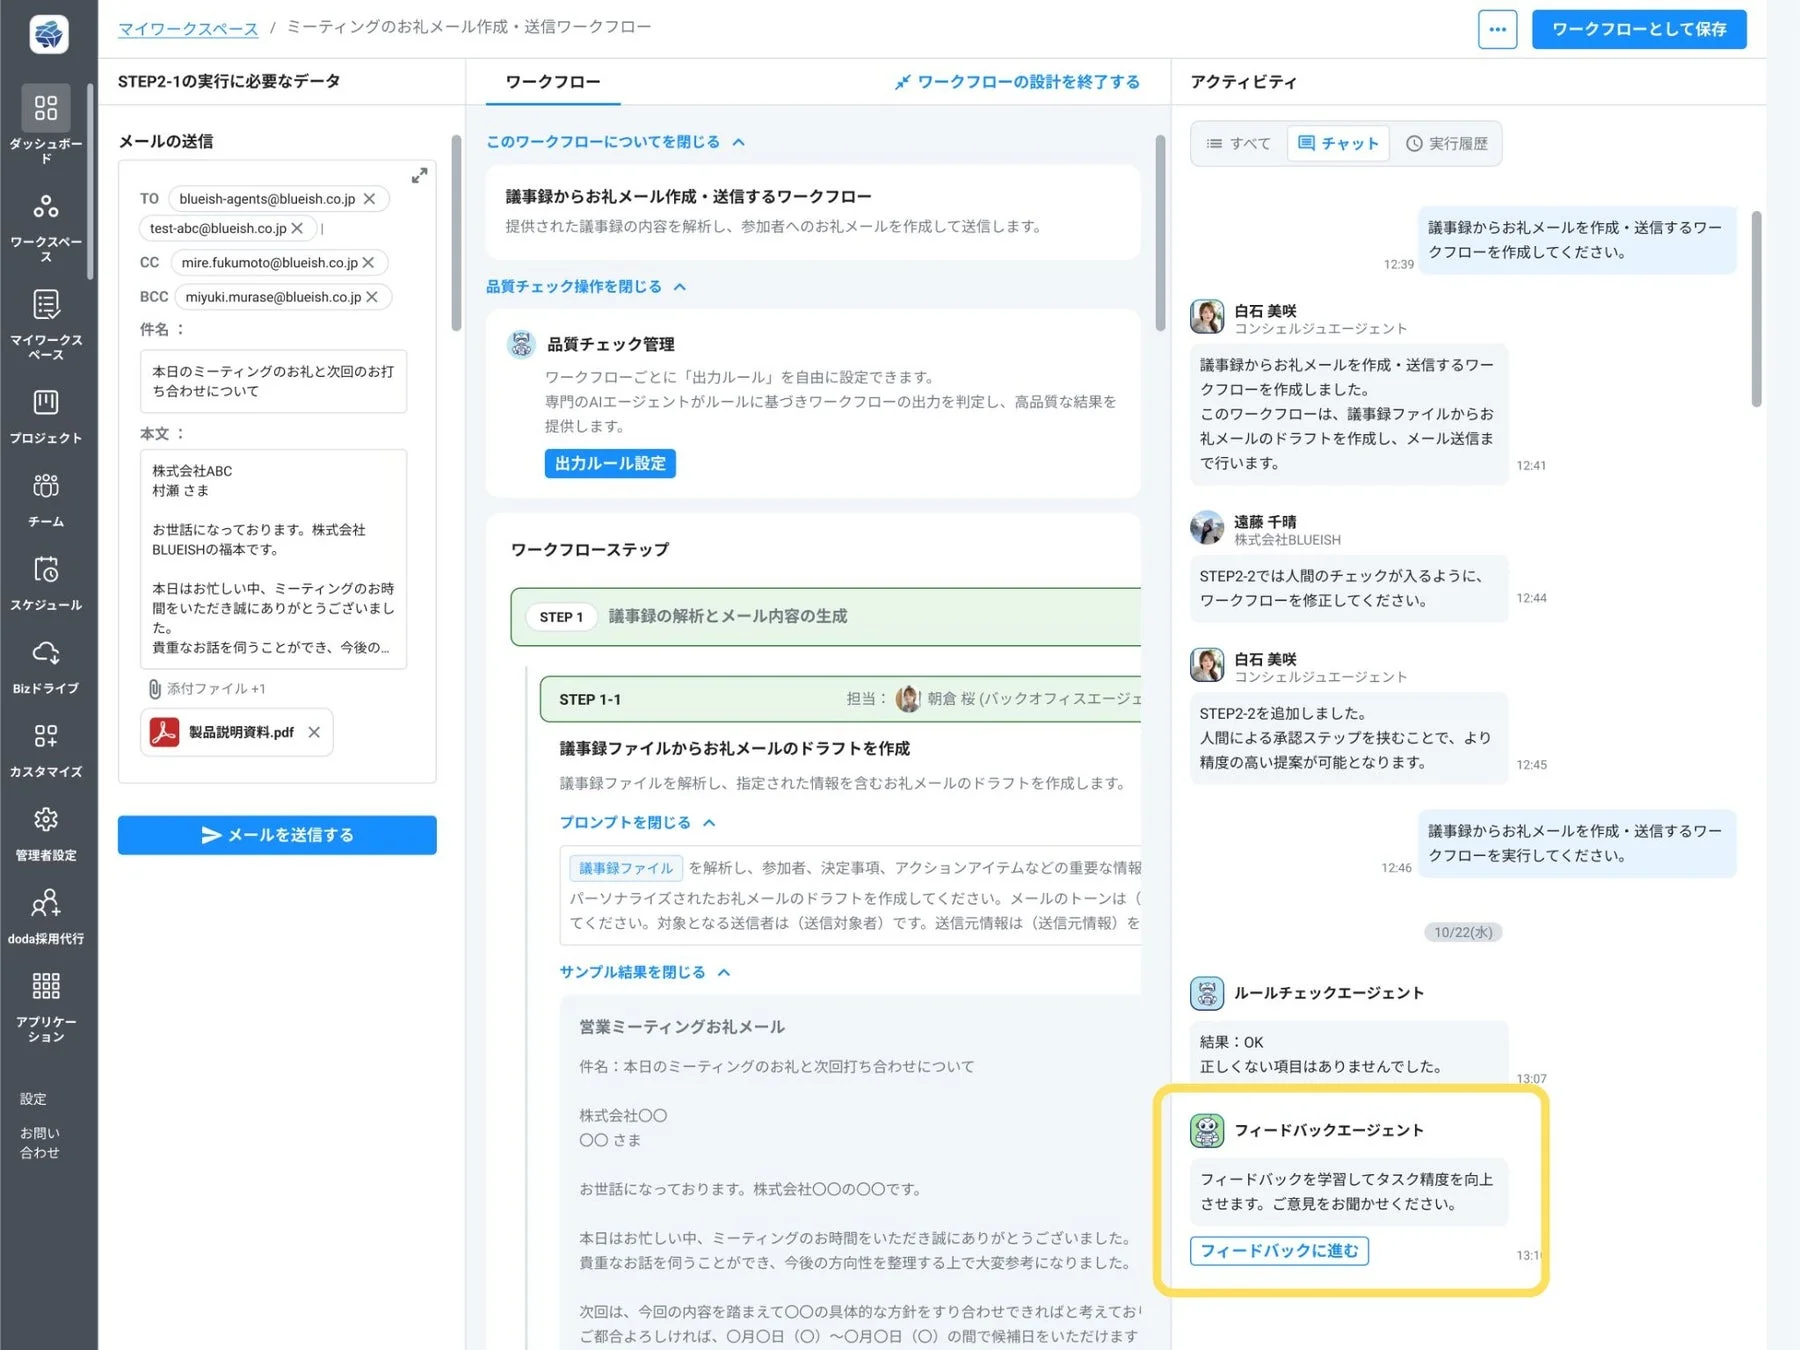Switch to the チャット tab in アクティビティ
1800x1350 pixels.
pos(1337,143)
